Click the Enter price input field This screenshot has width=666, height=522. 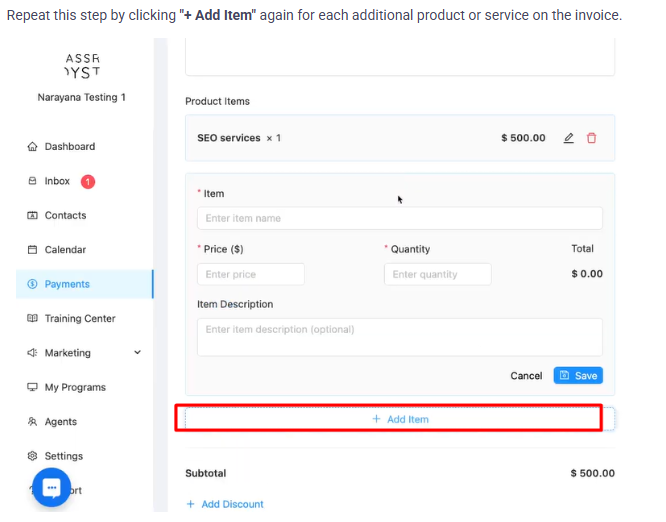pos(251,274)
